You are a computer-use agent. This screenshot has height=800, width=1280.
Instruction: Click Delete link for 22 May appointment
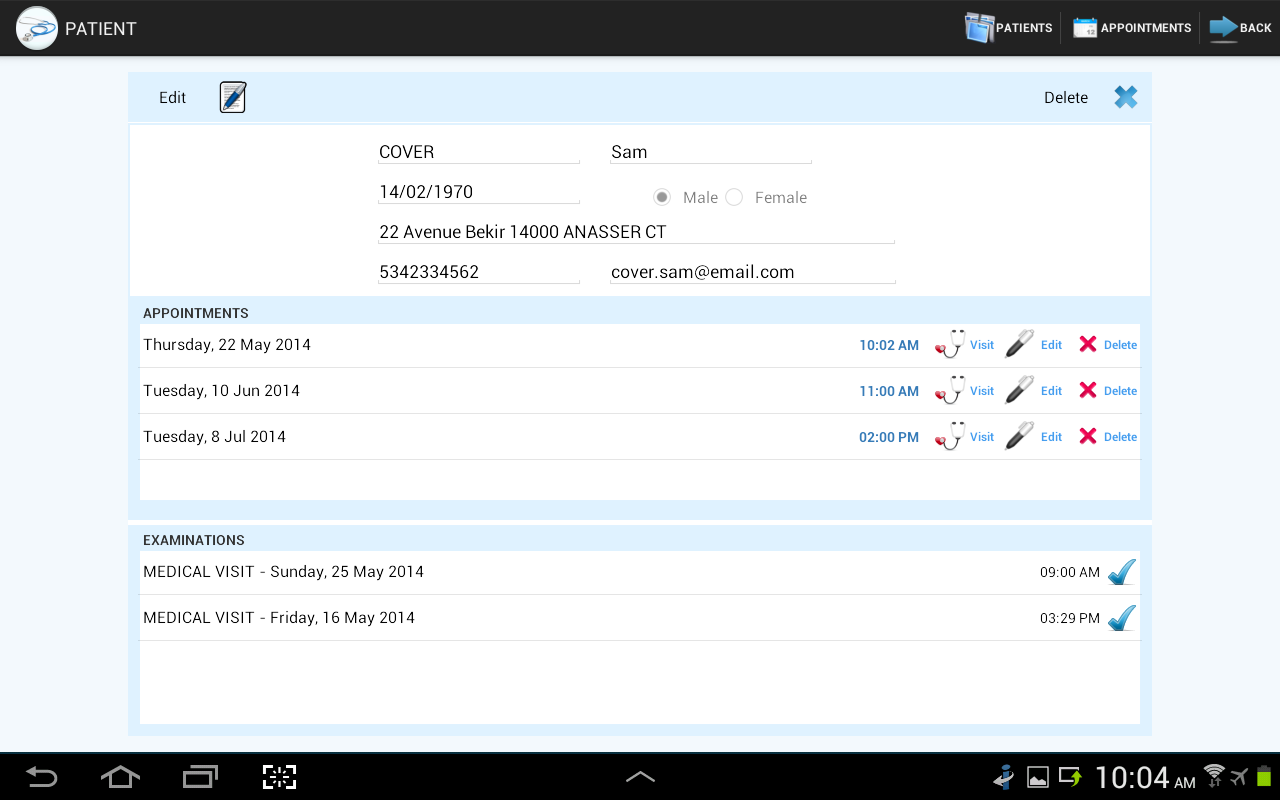1120,345
